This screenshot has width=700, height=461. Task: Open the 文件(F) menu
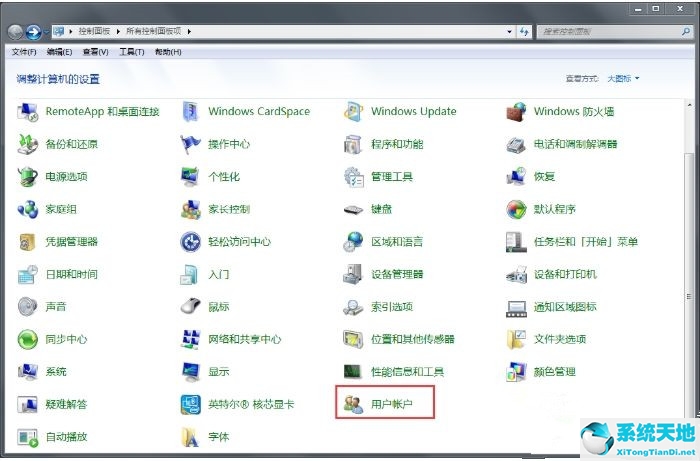pyautogui.click(x=24, y=52)
